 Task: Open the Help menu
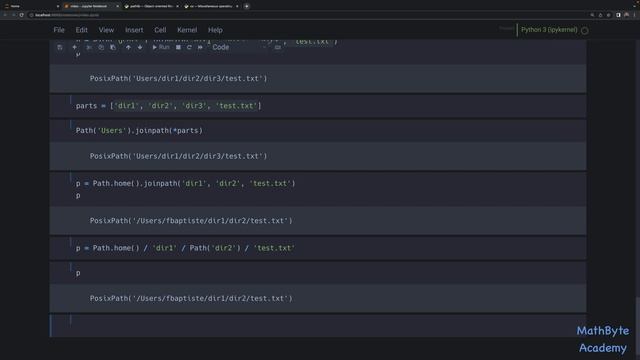point(215,30)
